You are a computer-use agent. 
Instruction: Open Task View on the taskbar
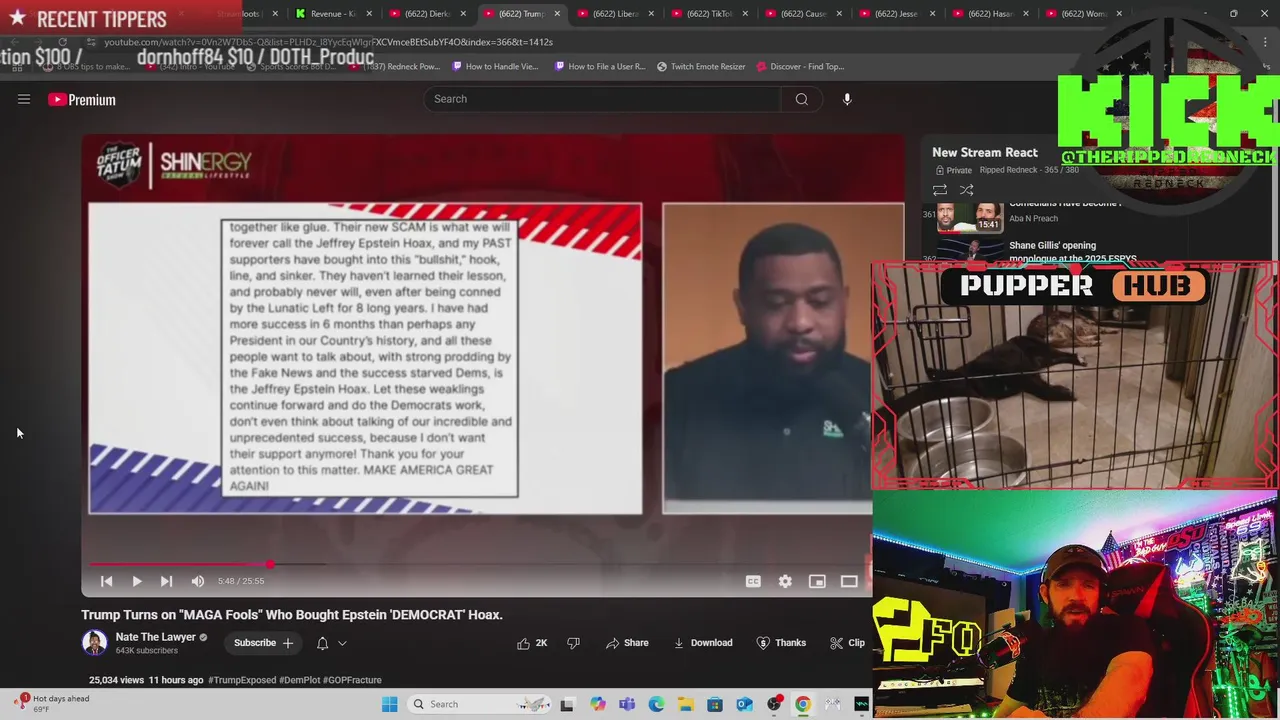pos(567,704)
